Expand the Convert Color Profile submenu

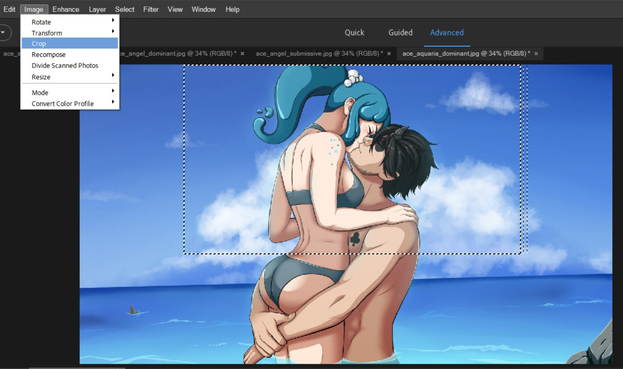(70, 103)
